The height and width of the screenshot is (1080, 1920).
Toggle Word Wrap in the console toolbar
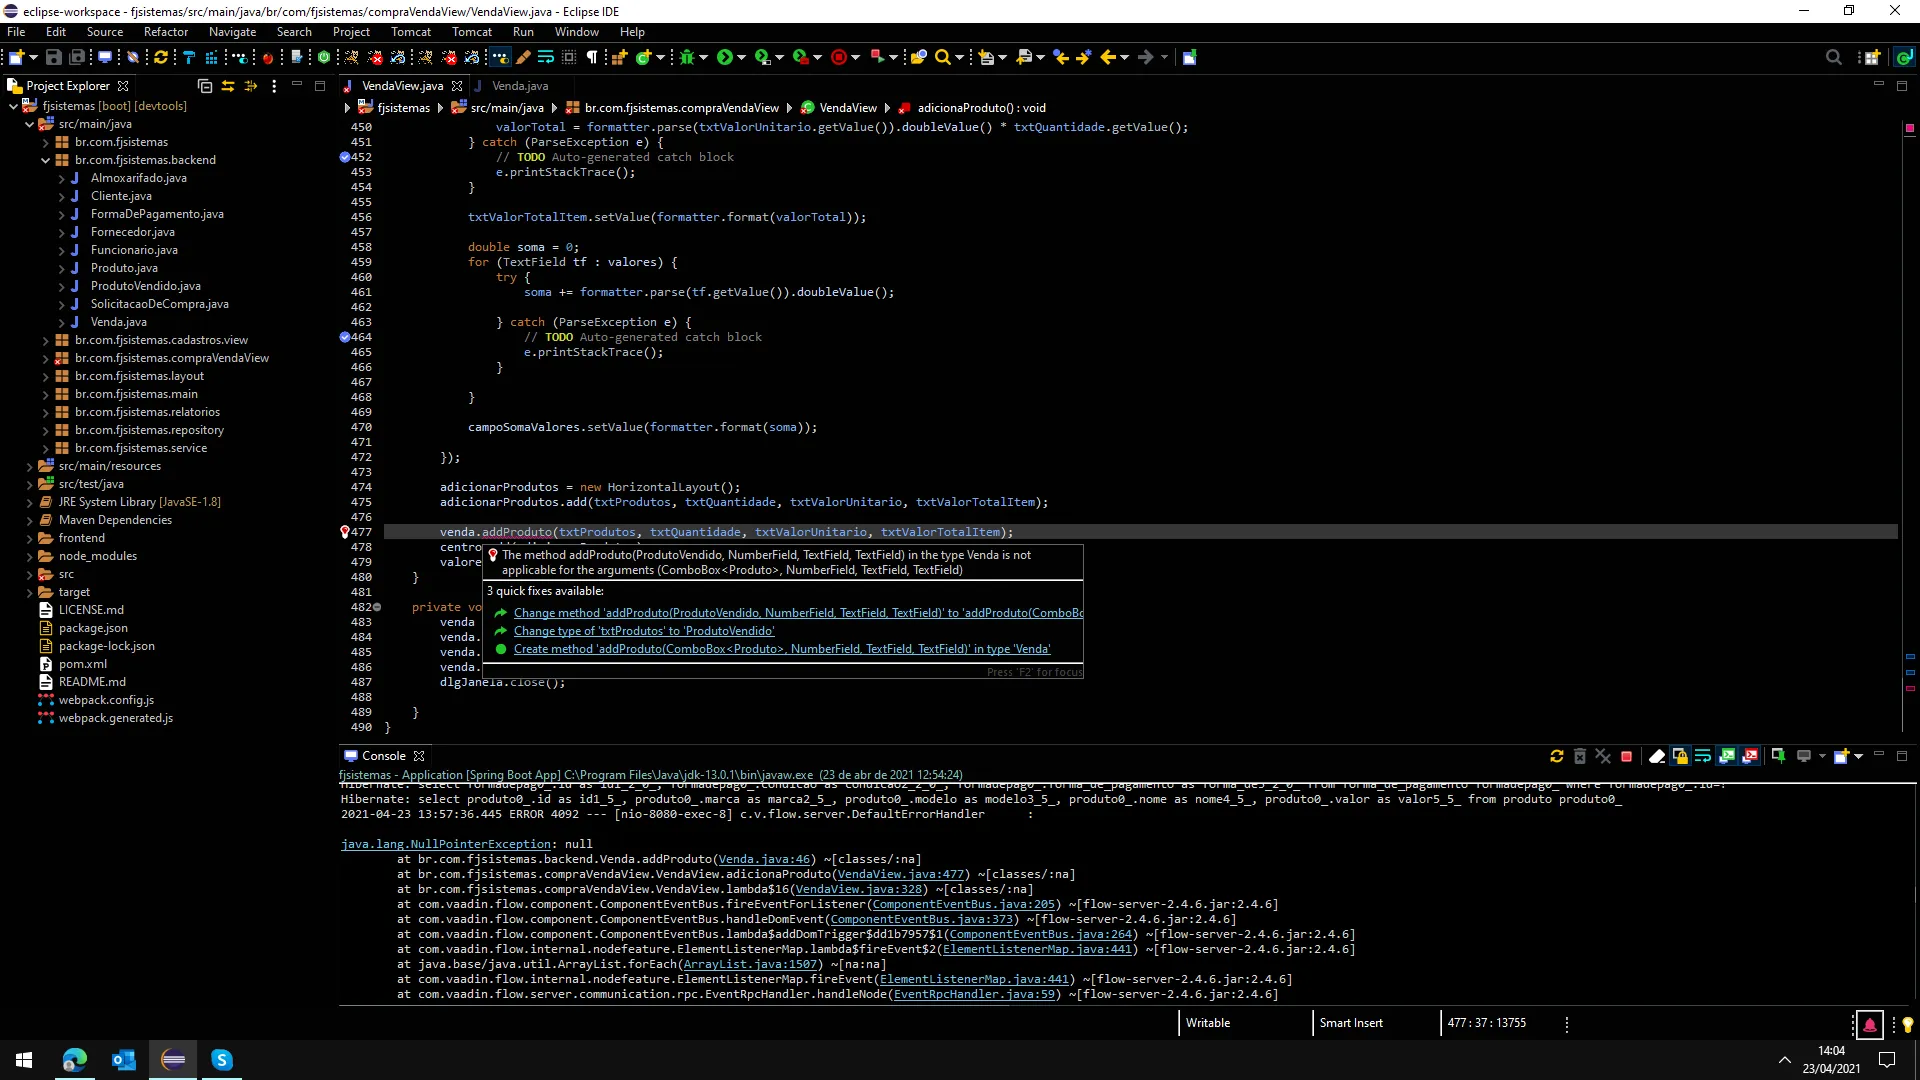pos(1703,757)
